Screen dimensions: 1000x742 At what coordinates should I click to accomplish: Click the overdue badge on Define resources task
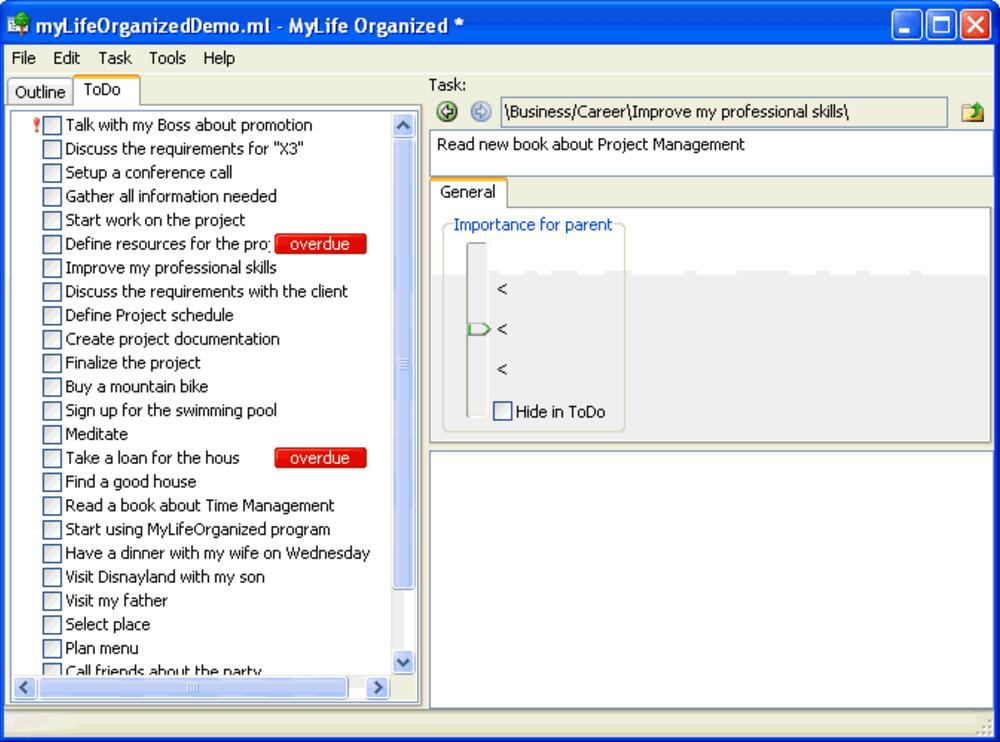(320, 244)
